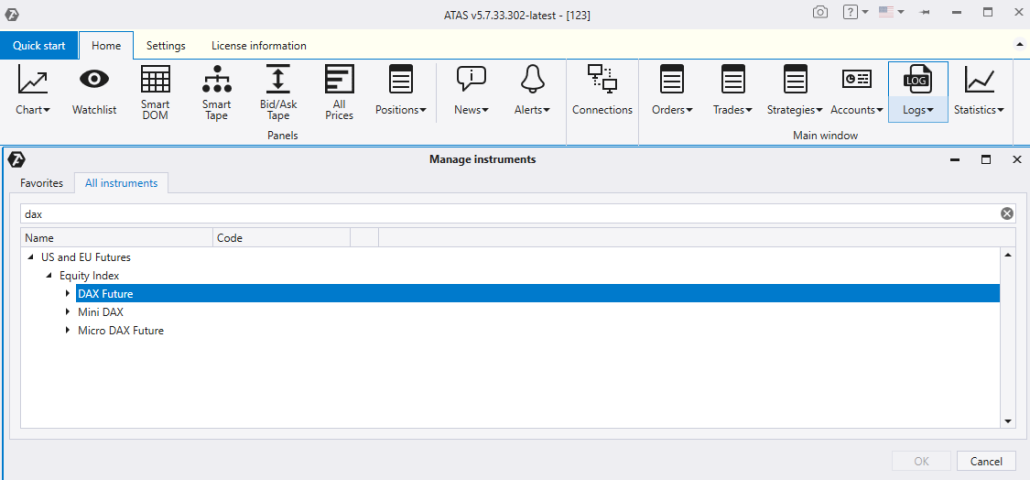Collapse the US and EU Futures group
The image size is (1030, 480).
tap(31, 257)
